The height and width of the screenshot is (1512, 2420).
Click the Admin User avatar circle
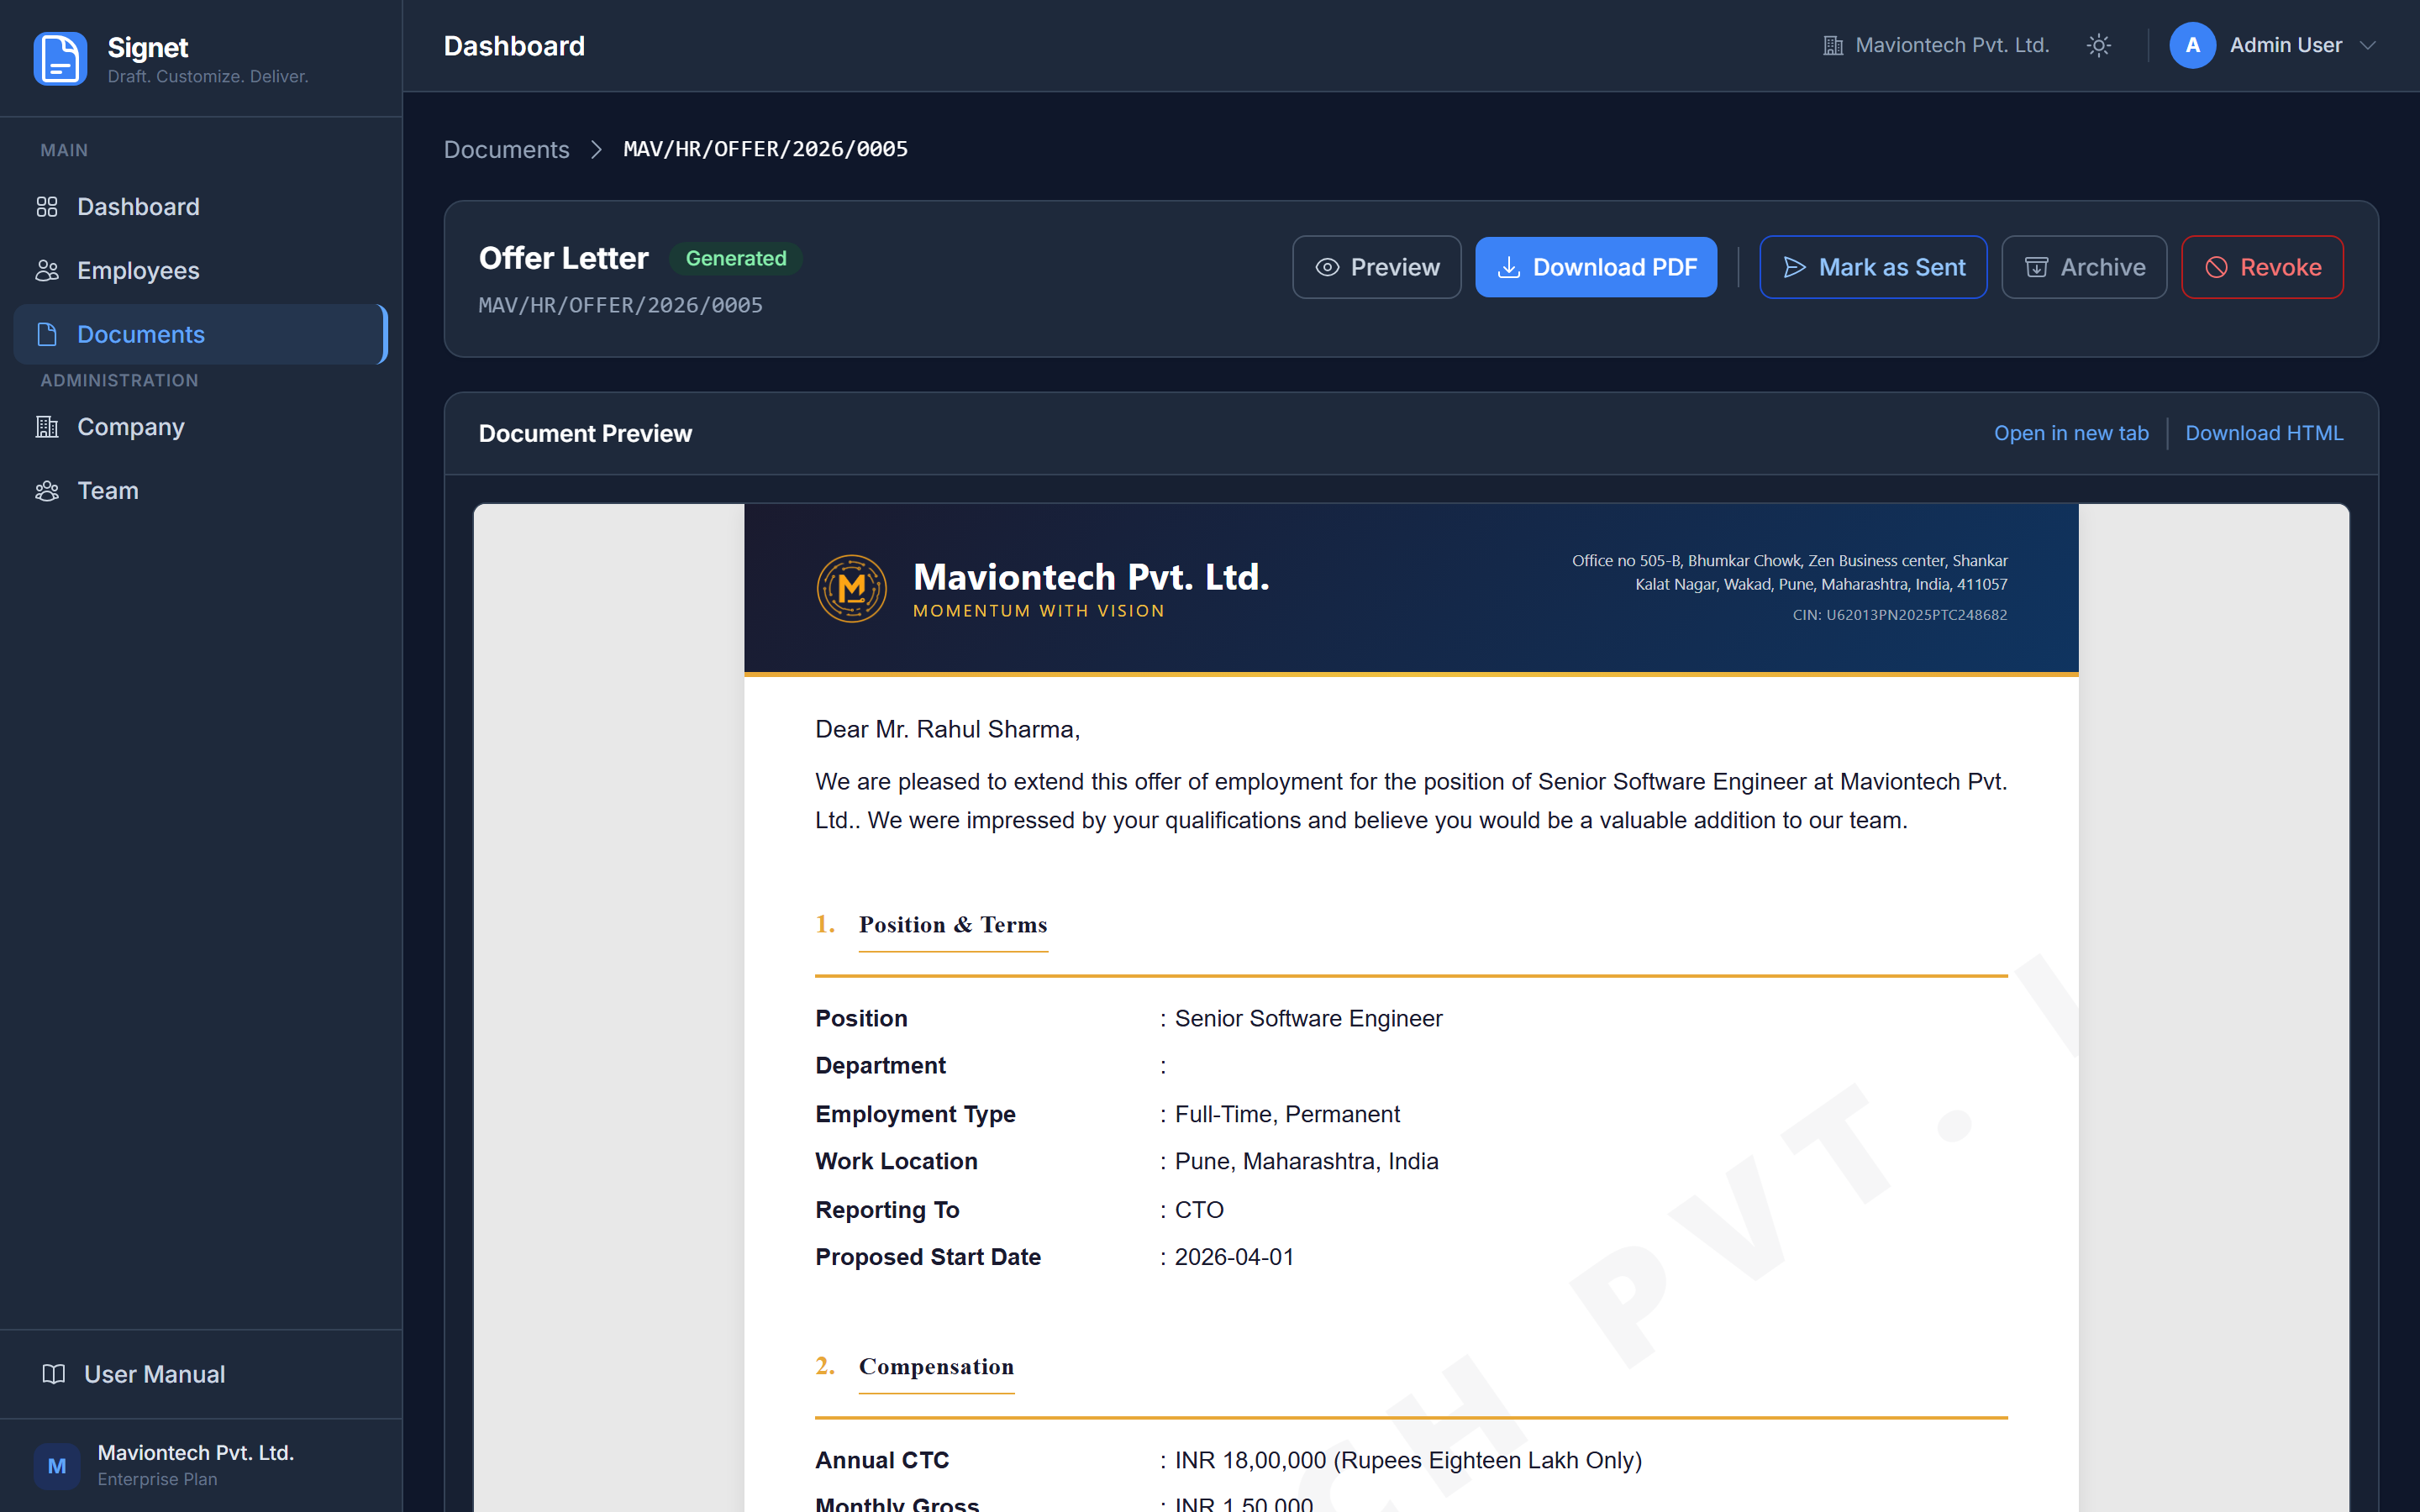2192,46
